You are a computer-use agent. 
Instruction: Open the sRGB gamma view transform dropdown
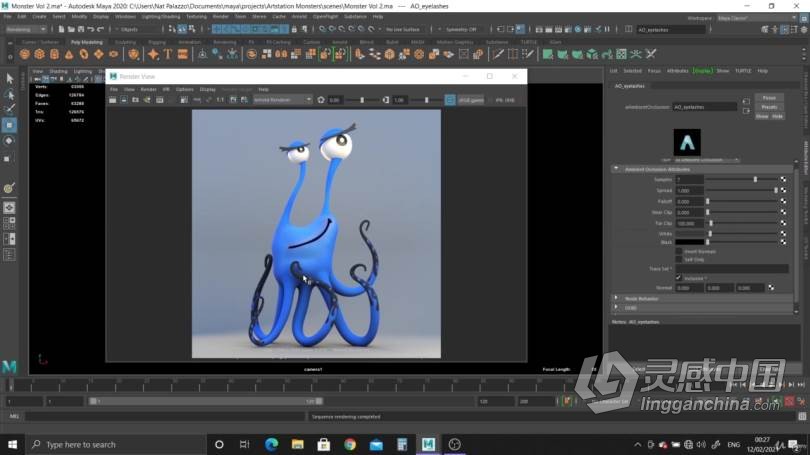point(471,100)
